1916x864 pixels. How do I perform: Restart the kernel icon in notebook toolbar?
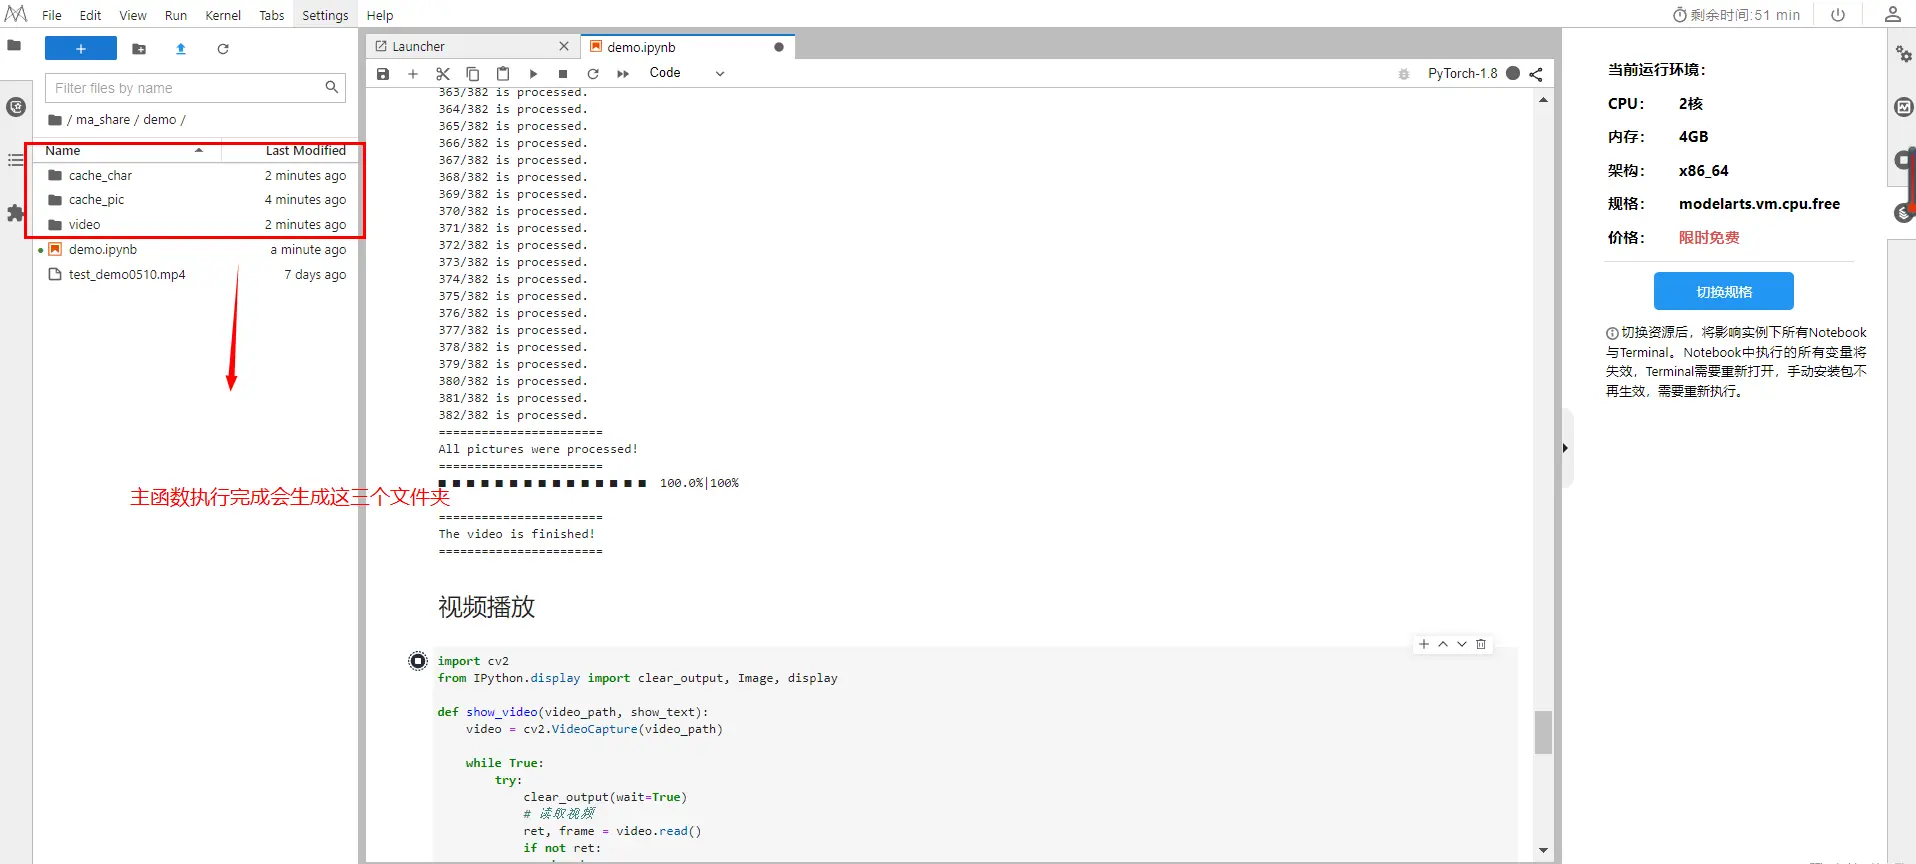(593, 74)
